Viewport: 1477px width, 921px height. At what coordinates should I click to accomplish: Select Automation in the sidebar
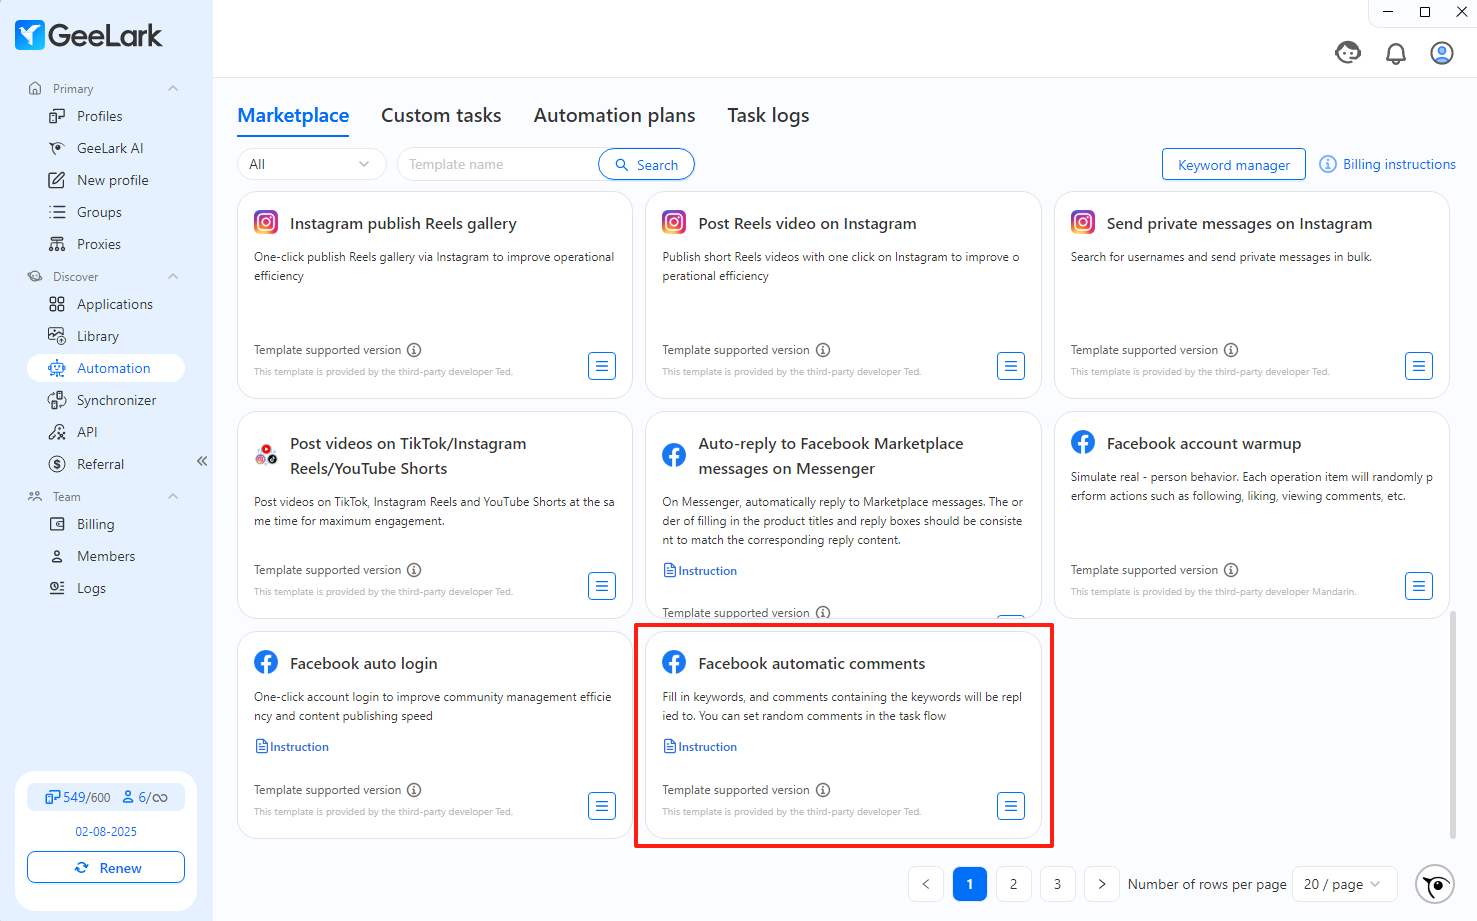[x=106, y=368]
